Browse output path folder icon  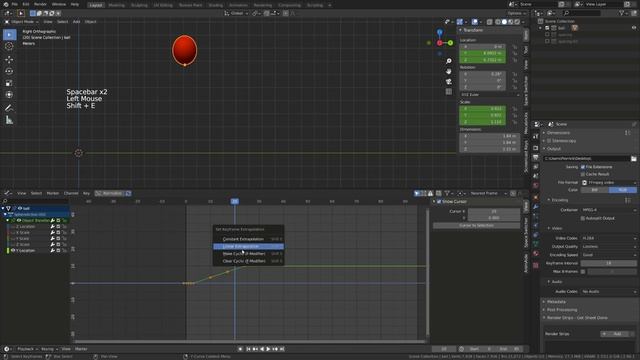[x=633, y=158]
